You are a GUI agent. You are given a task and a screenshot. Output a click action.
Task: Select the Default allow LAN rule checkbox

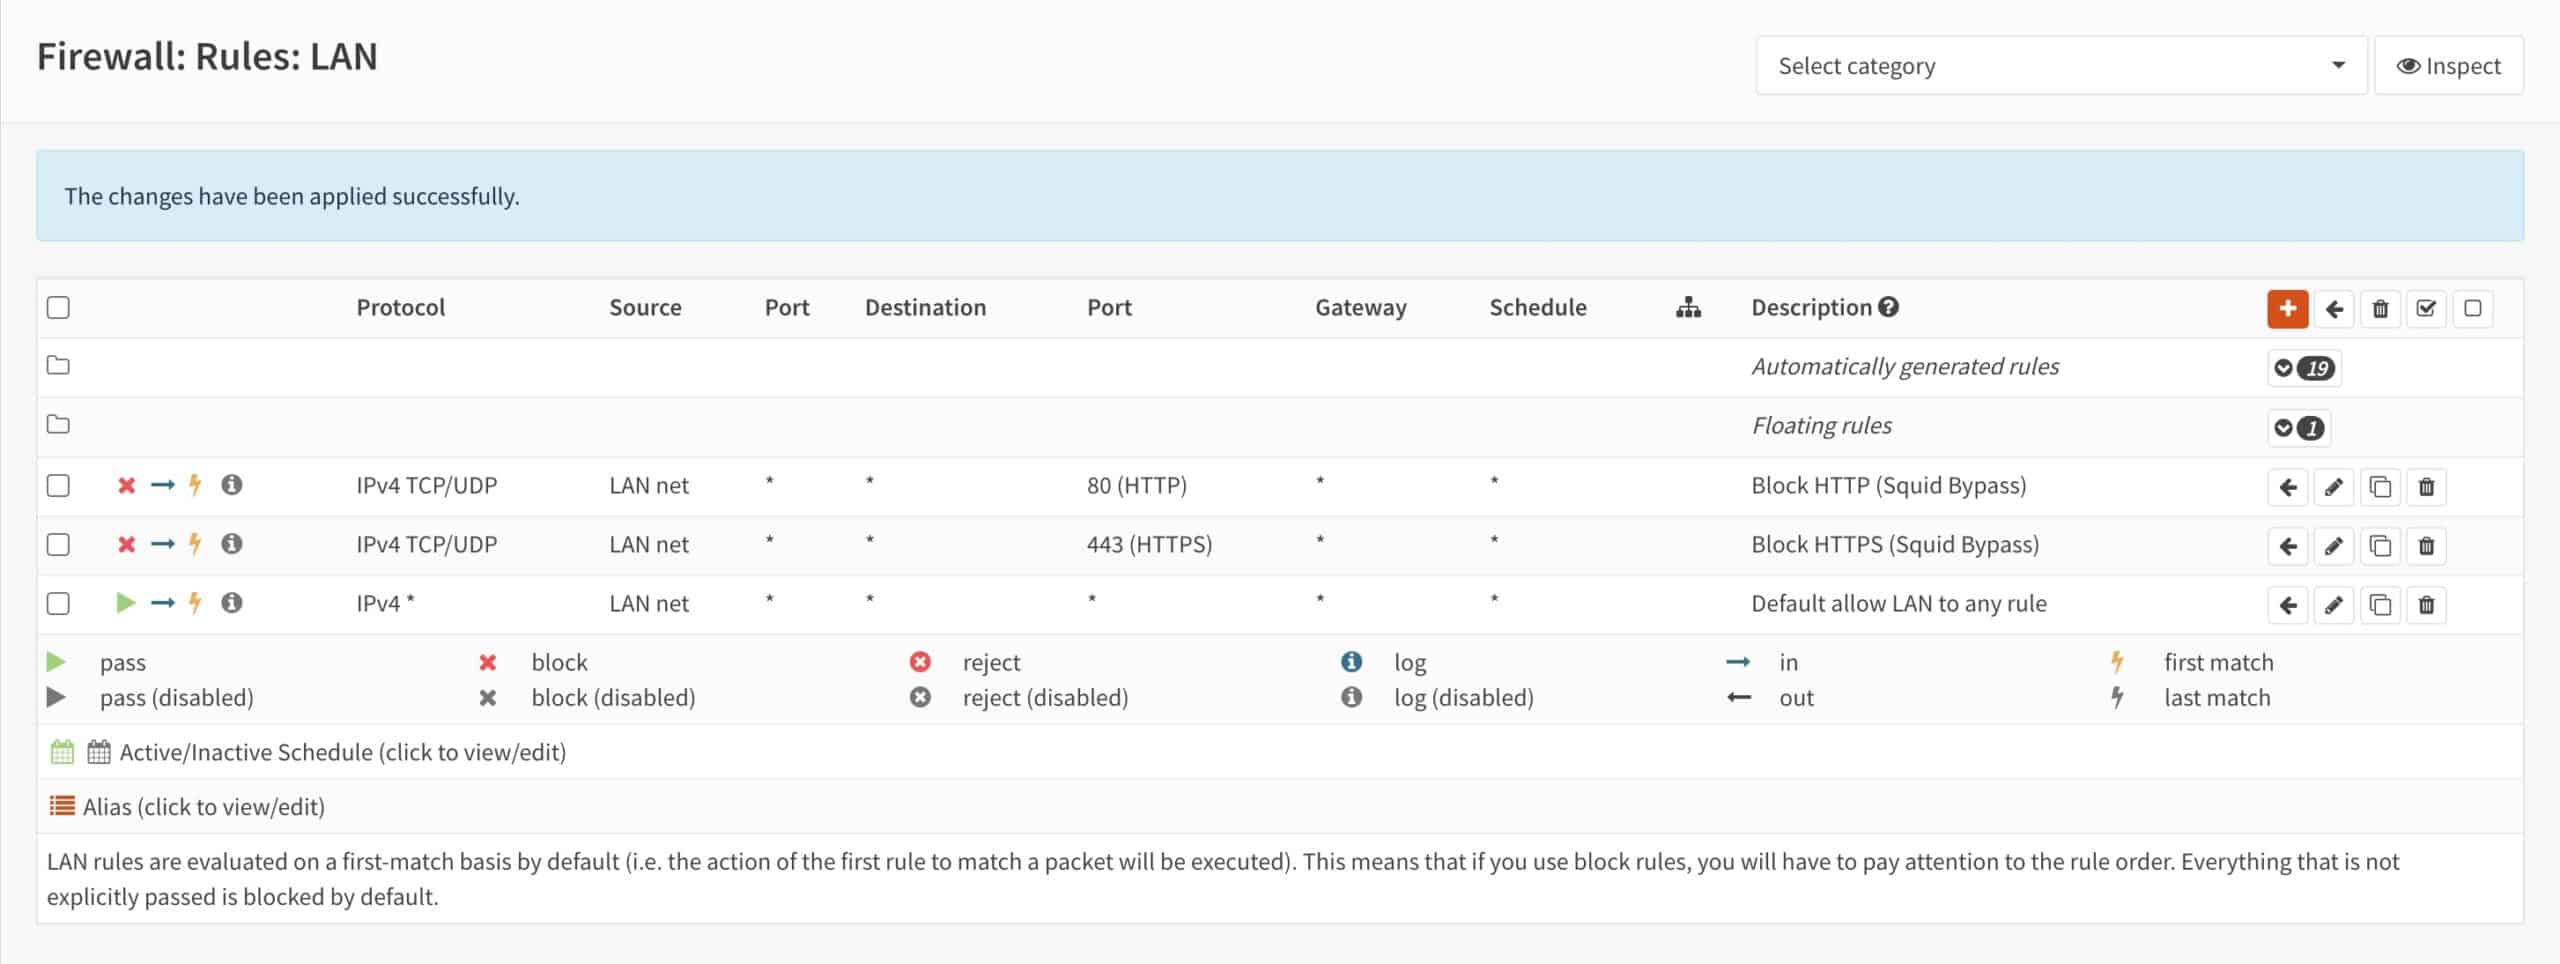click(58, 604)
